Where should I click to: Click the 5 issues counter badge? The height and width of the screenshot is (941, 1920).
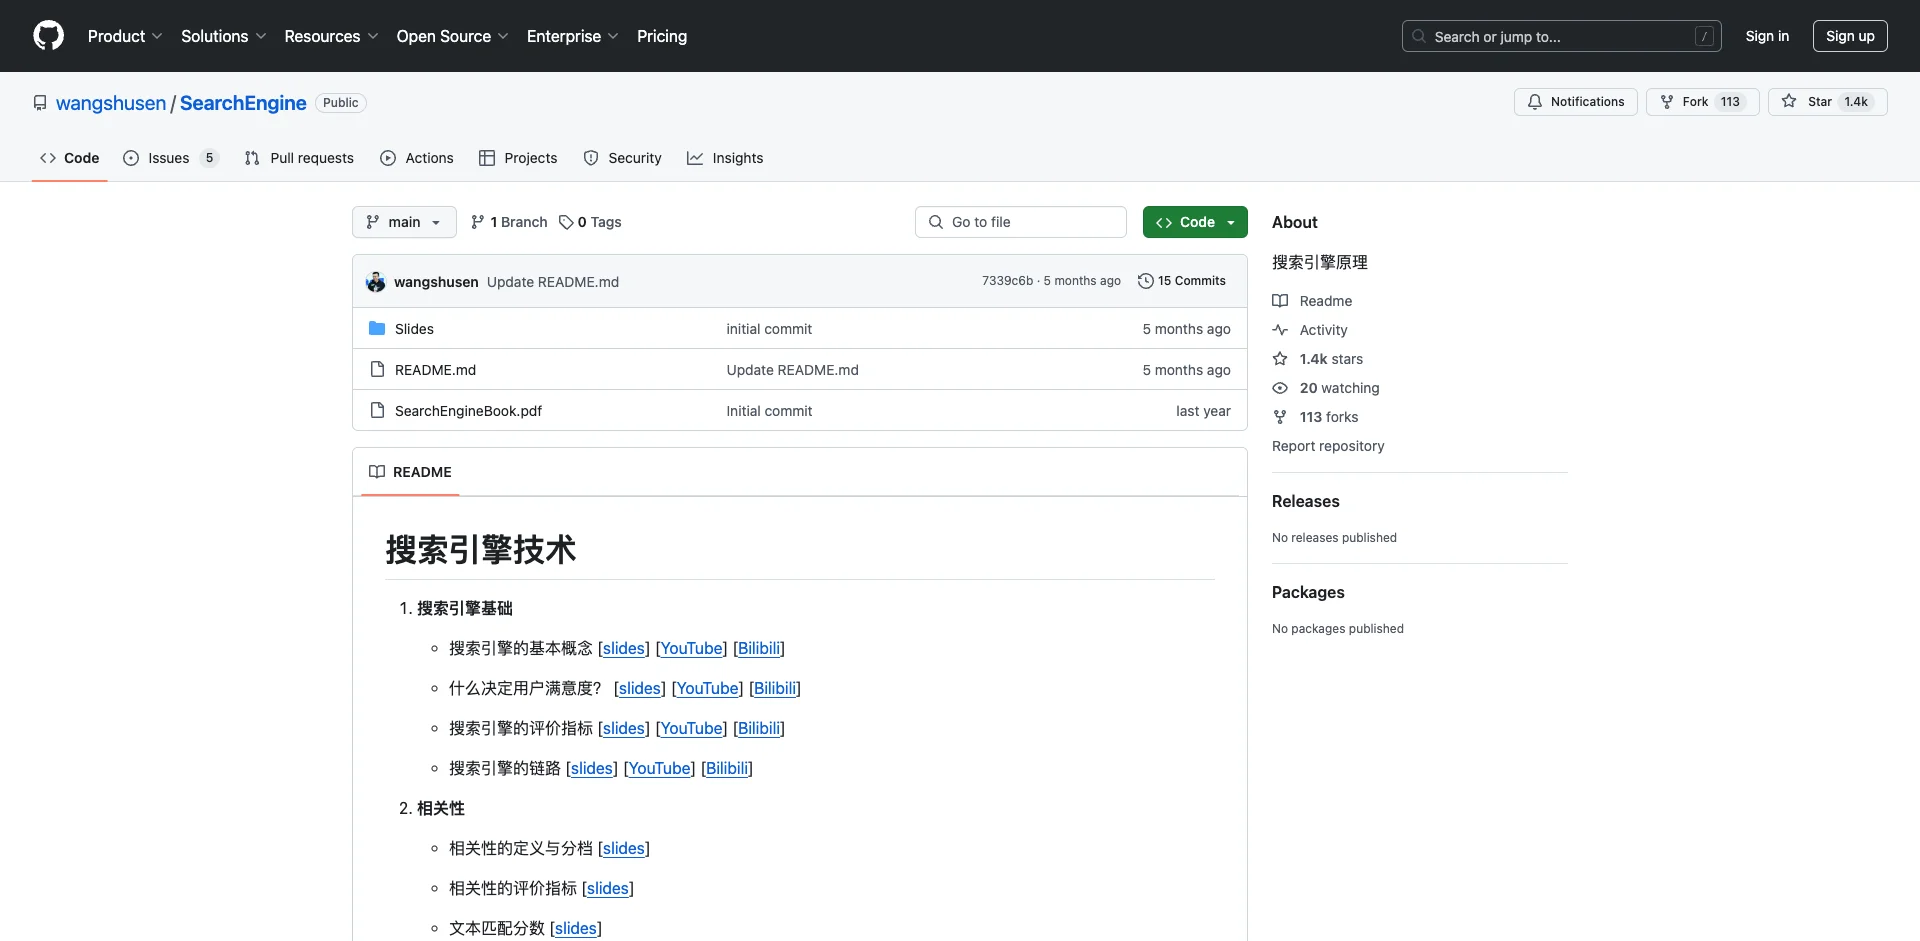(209, 158)
